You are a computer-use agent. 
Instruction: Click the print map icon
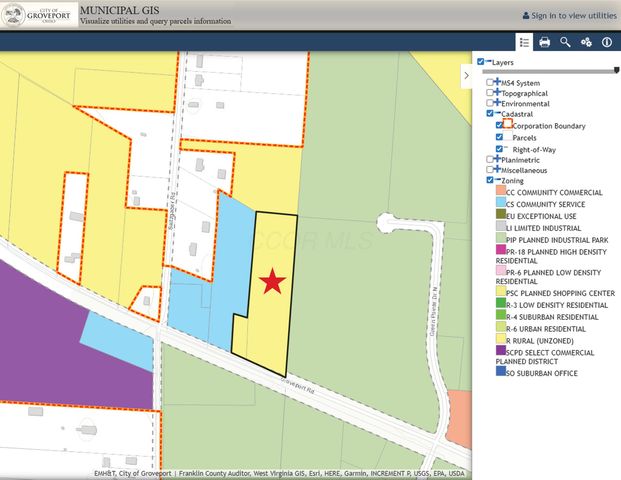point(545,42)
